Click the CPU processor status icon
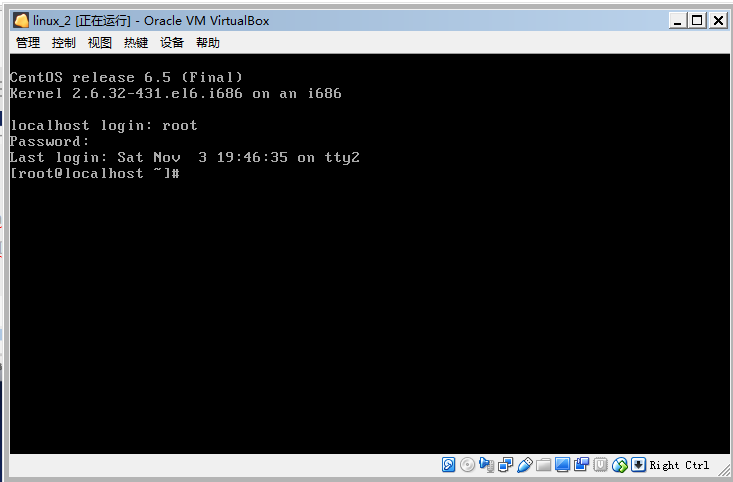The height and width of the screenshot is (482, 733). [601, 465]
